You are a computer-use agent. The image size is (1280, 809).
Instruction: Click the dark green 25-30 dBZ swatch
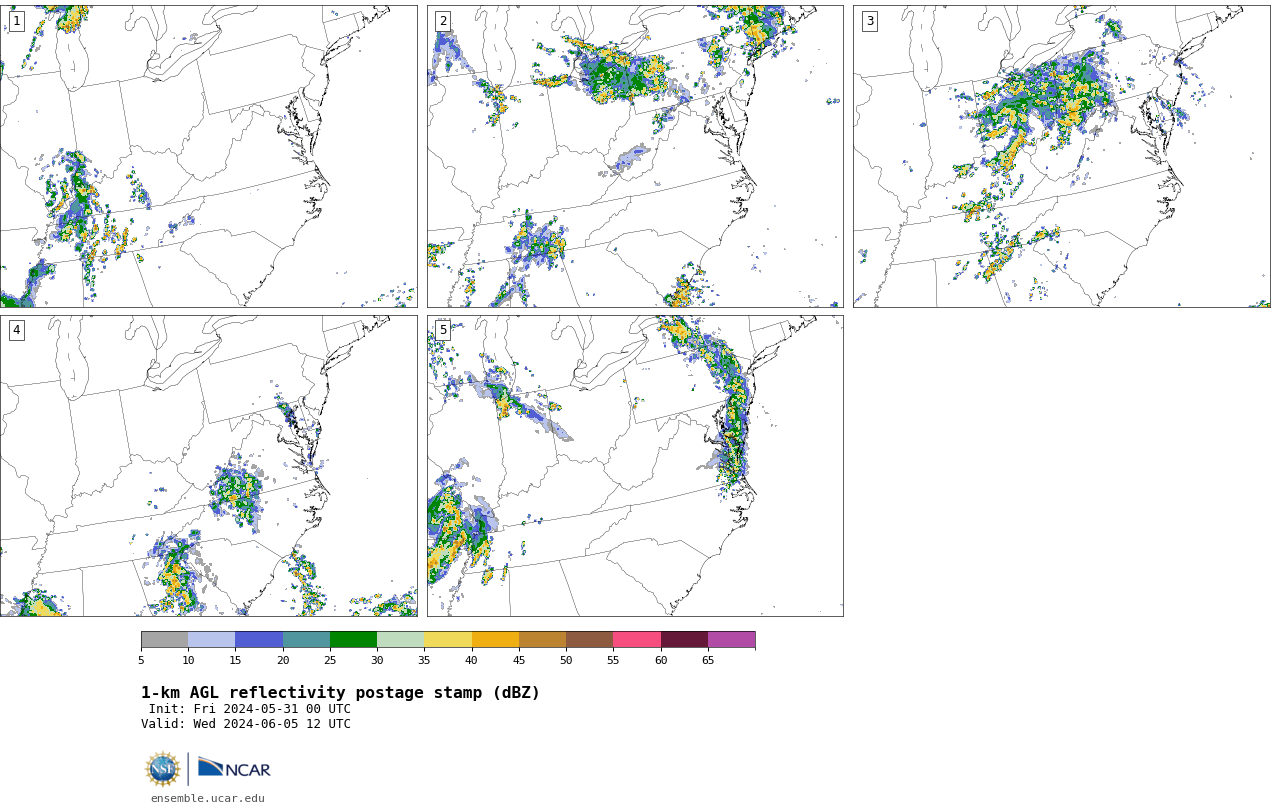tap(353, 640)
